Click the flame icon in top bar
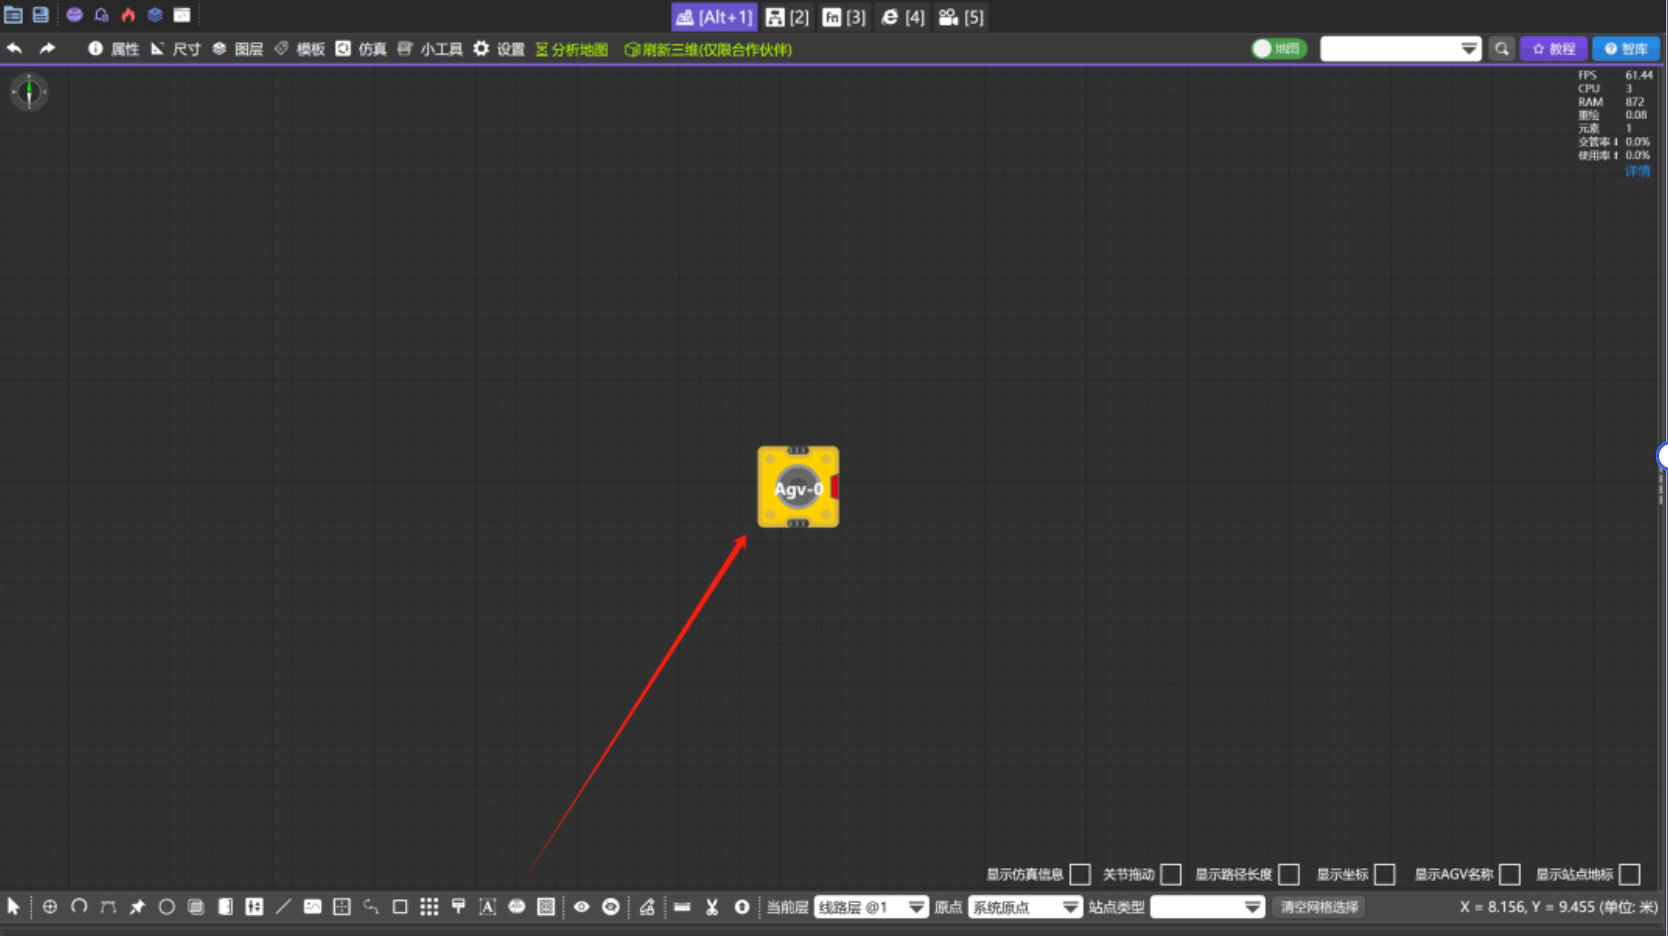Viewport: 1668px width, 936px height. [128, 15]
